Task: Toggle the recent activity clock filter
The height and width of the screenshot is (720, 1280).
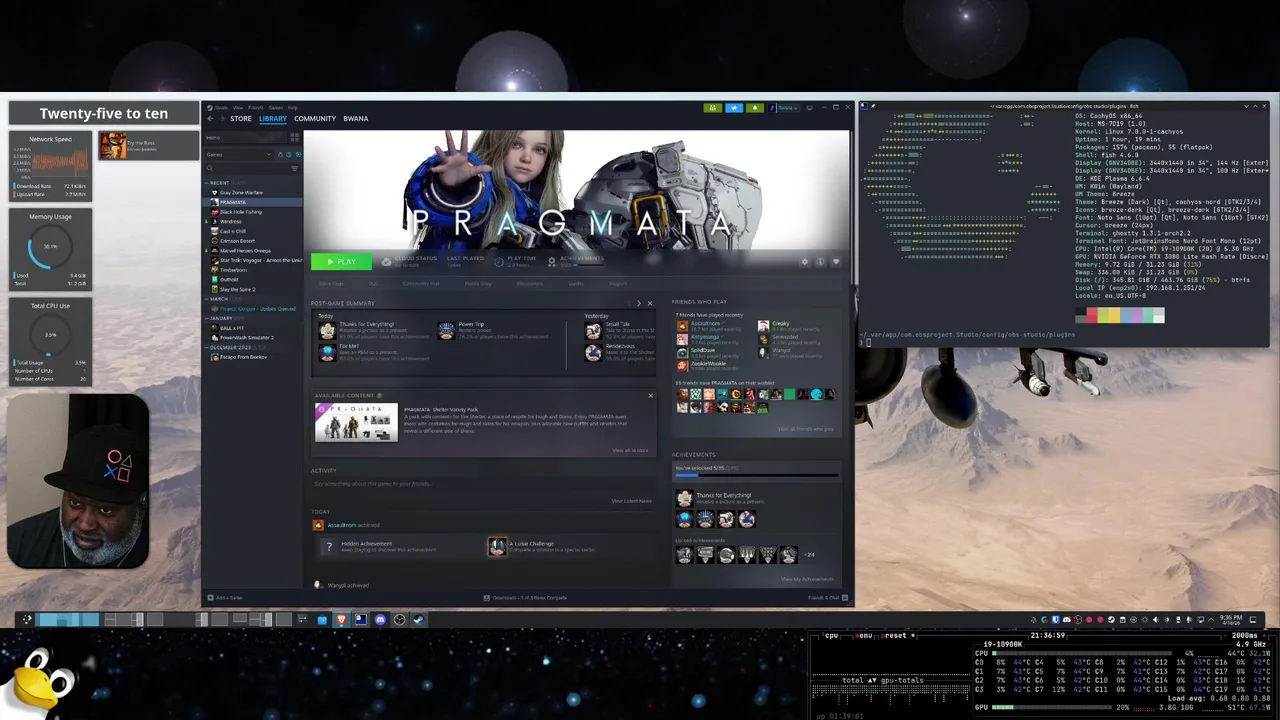Action: 289,155
